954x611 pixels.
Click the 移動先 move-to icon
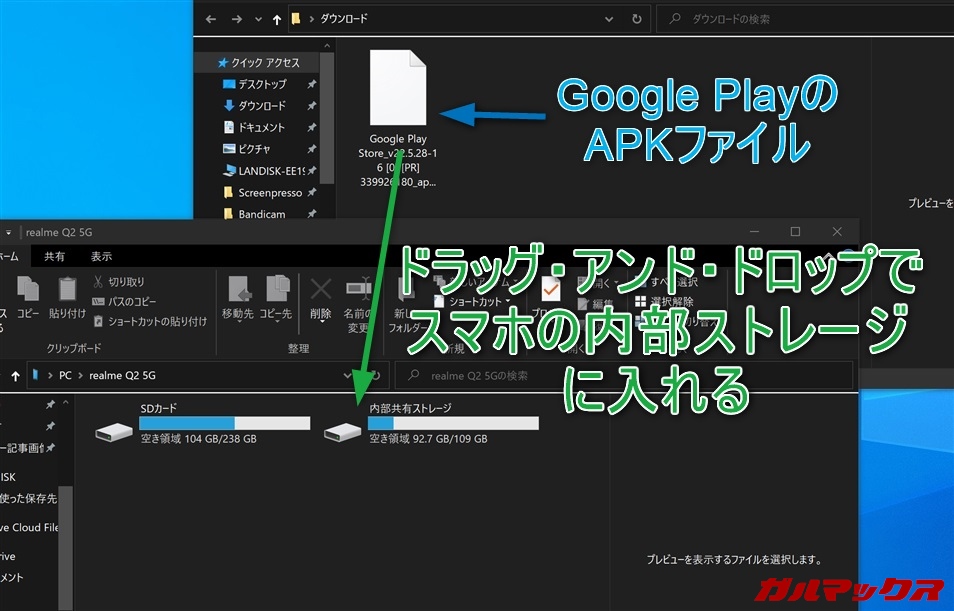click(237, 299)
